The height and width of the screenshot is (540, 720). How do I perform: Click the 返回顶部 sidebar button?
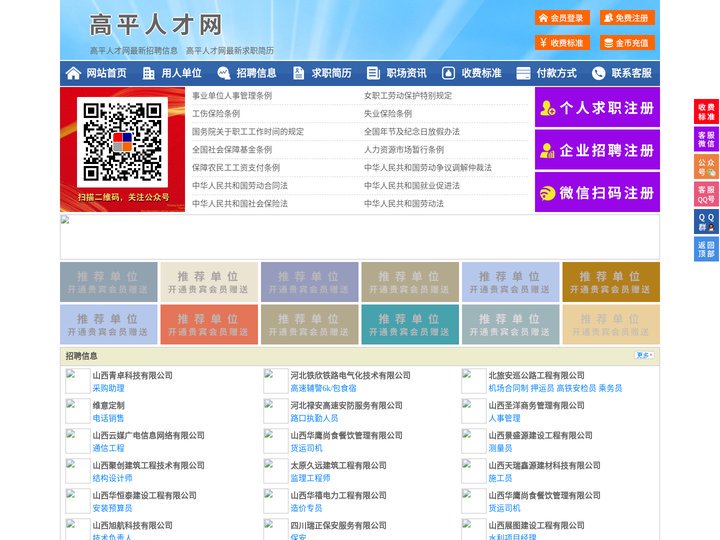pos(706,249)
